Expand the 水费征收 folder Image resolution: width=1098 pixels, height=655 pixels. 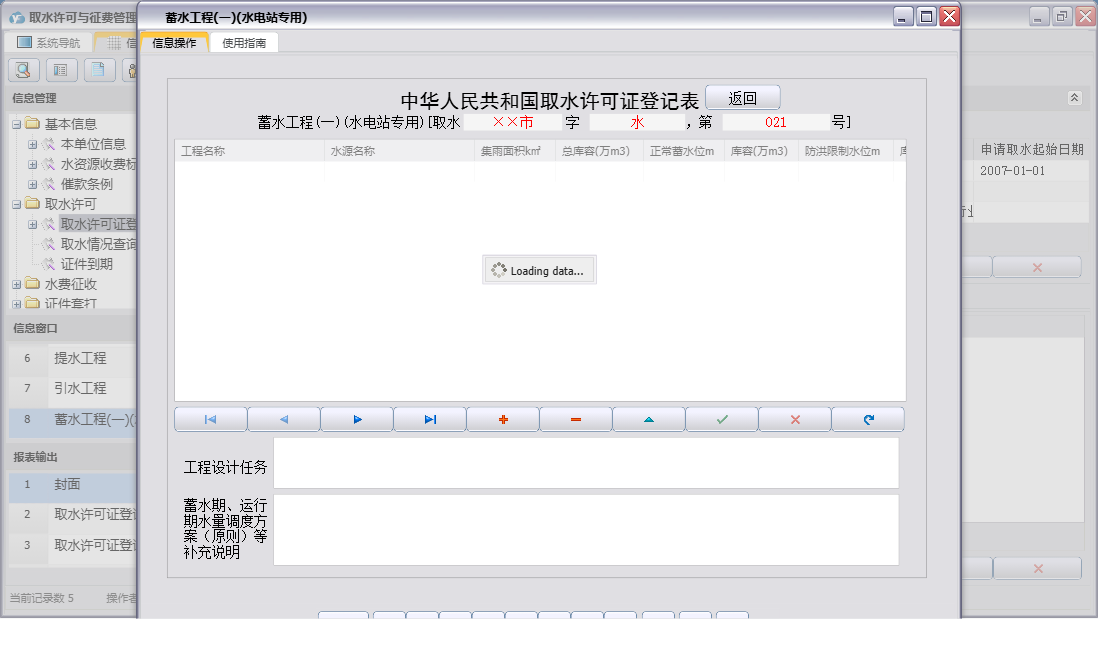pos(17,284)
